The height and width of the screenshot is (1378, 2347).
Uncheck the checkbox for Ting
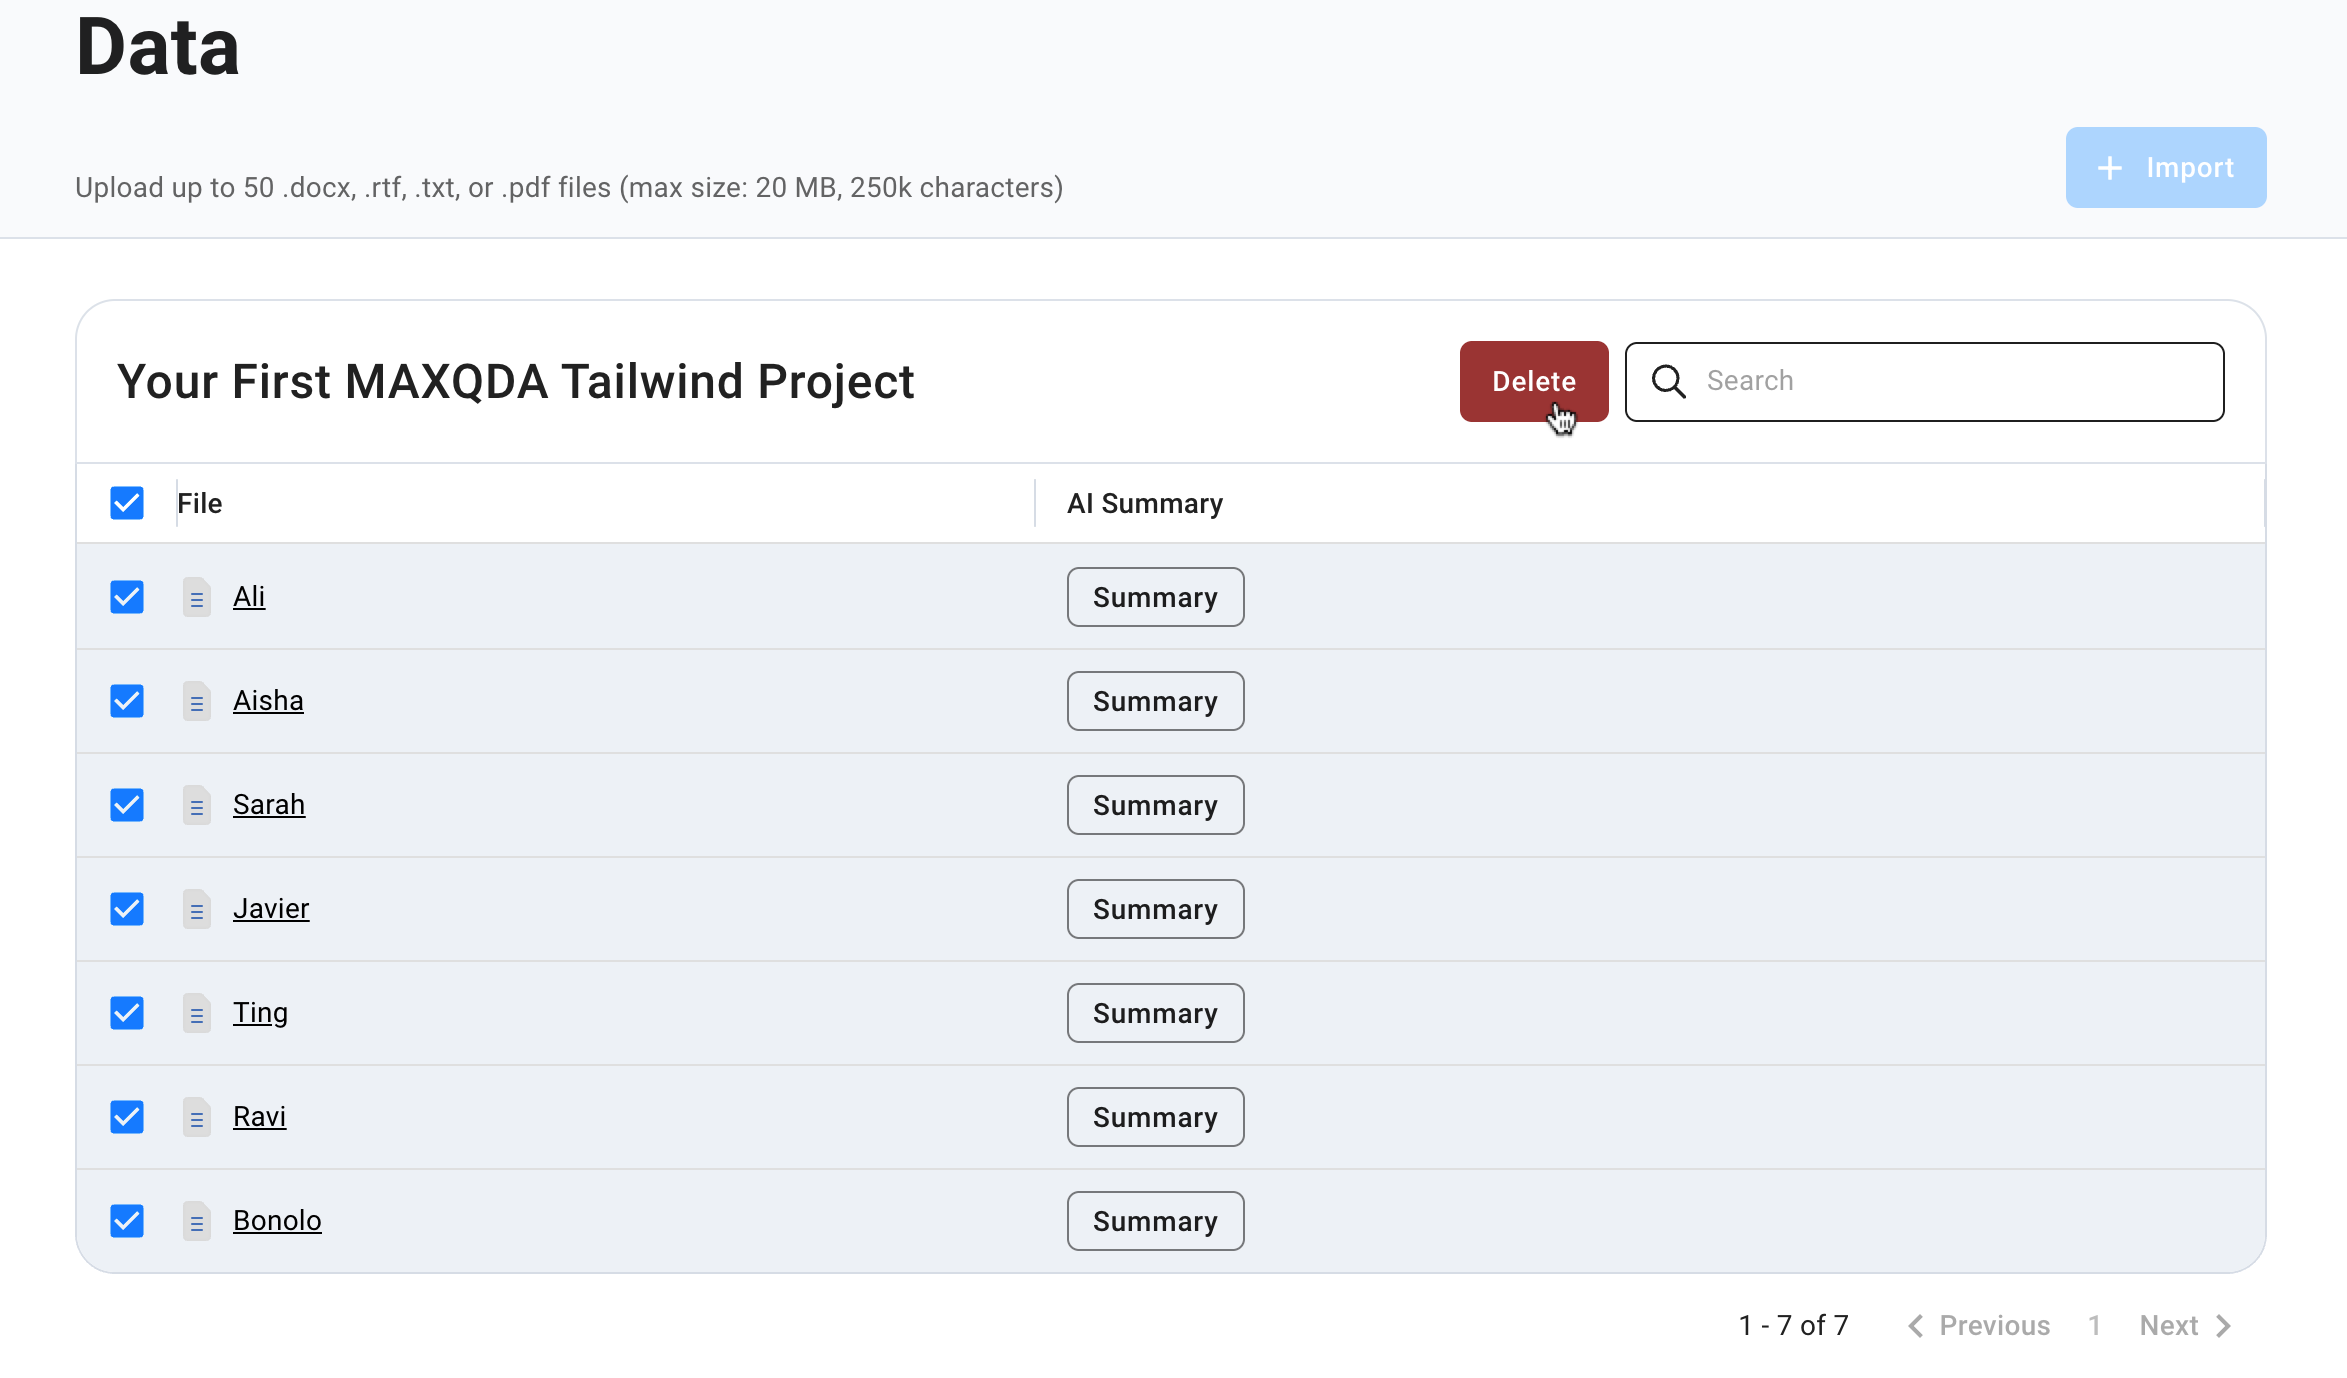[126, 1013]
